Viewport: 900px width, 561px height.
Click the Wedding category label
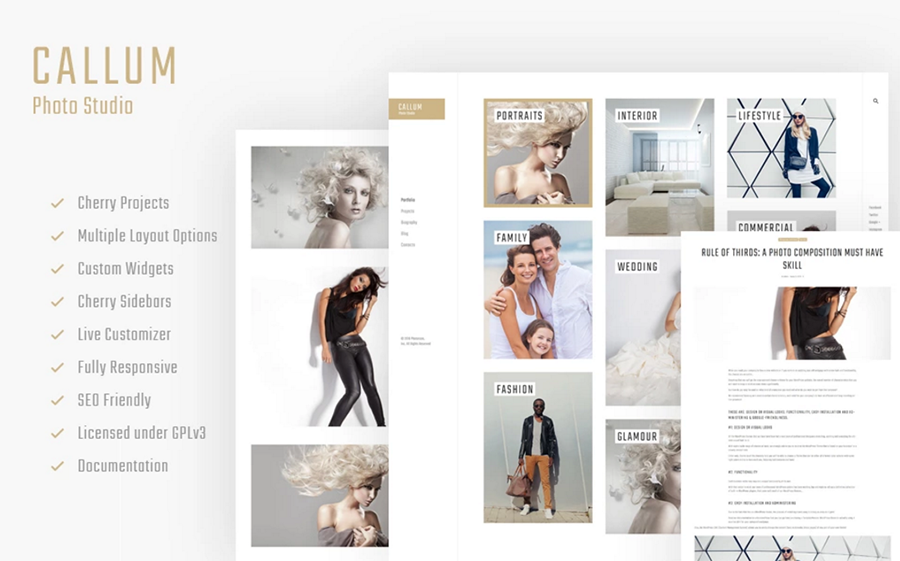tap(637, 267)
